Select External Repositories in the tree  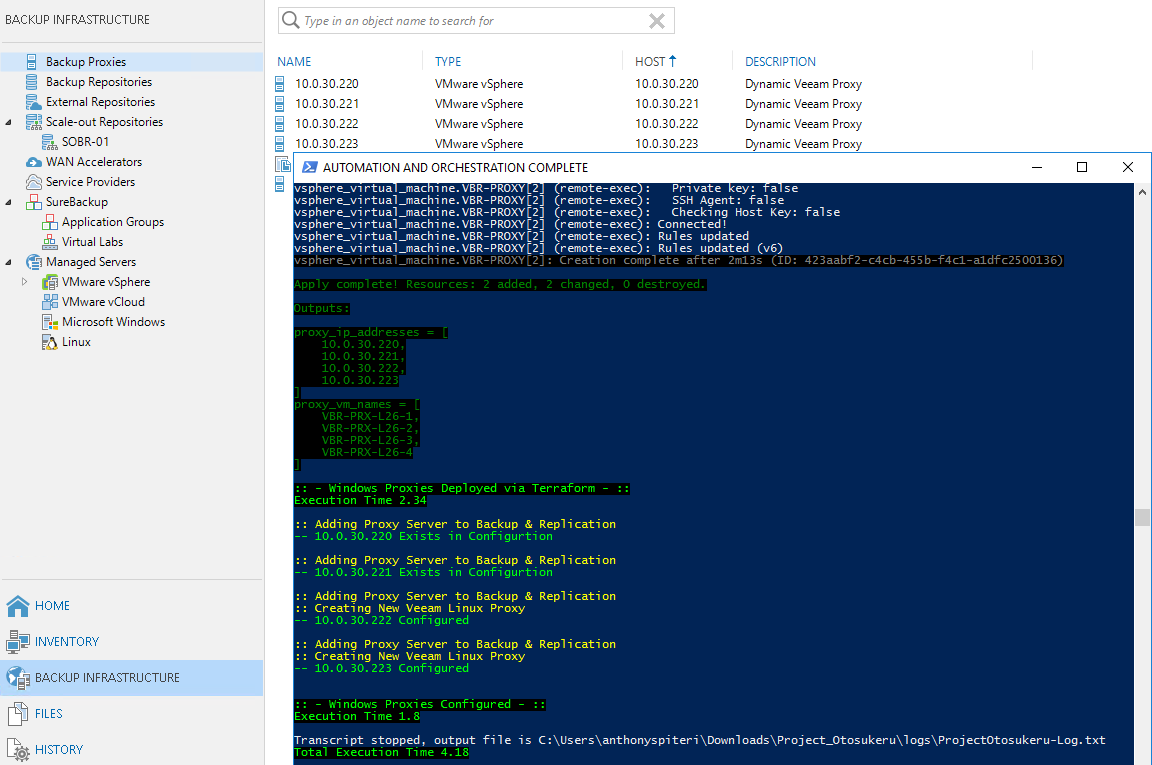coord(101,101)
